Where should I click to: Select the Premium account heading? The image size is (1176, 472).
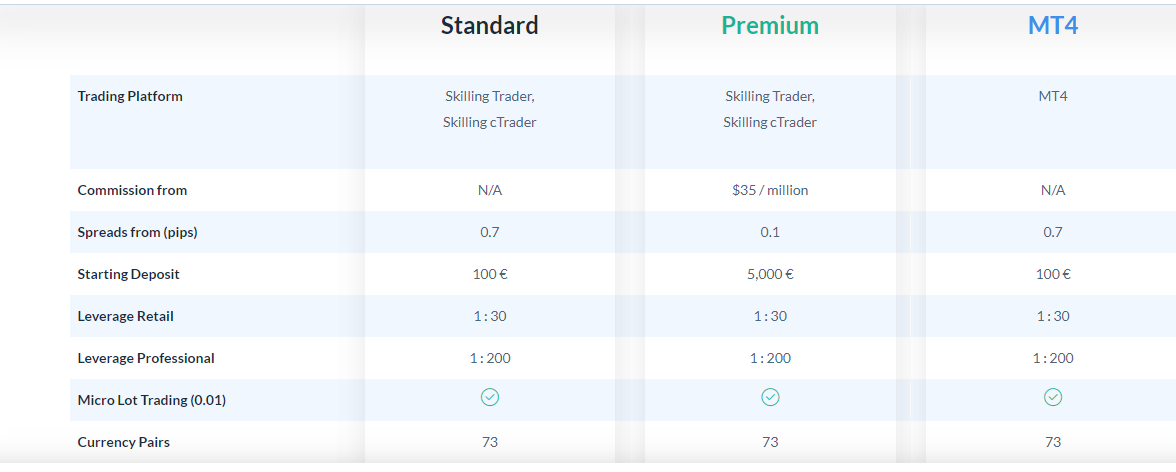tap(770, 26)
